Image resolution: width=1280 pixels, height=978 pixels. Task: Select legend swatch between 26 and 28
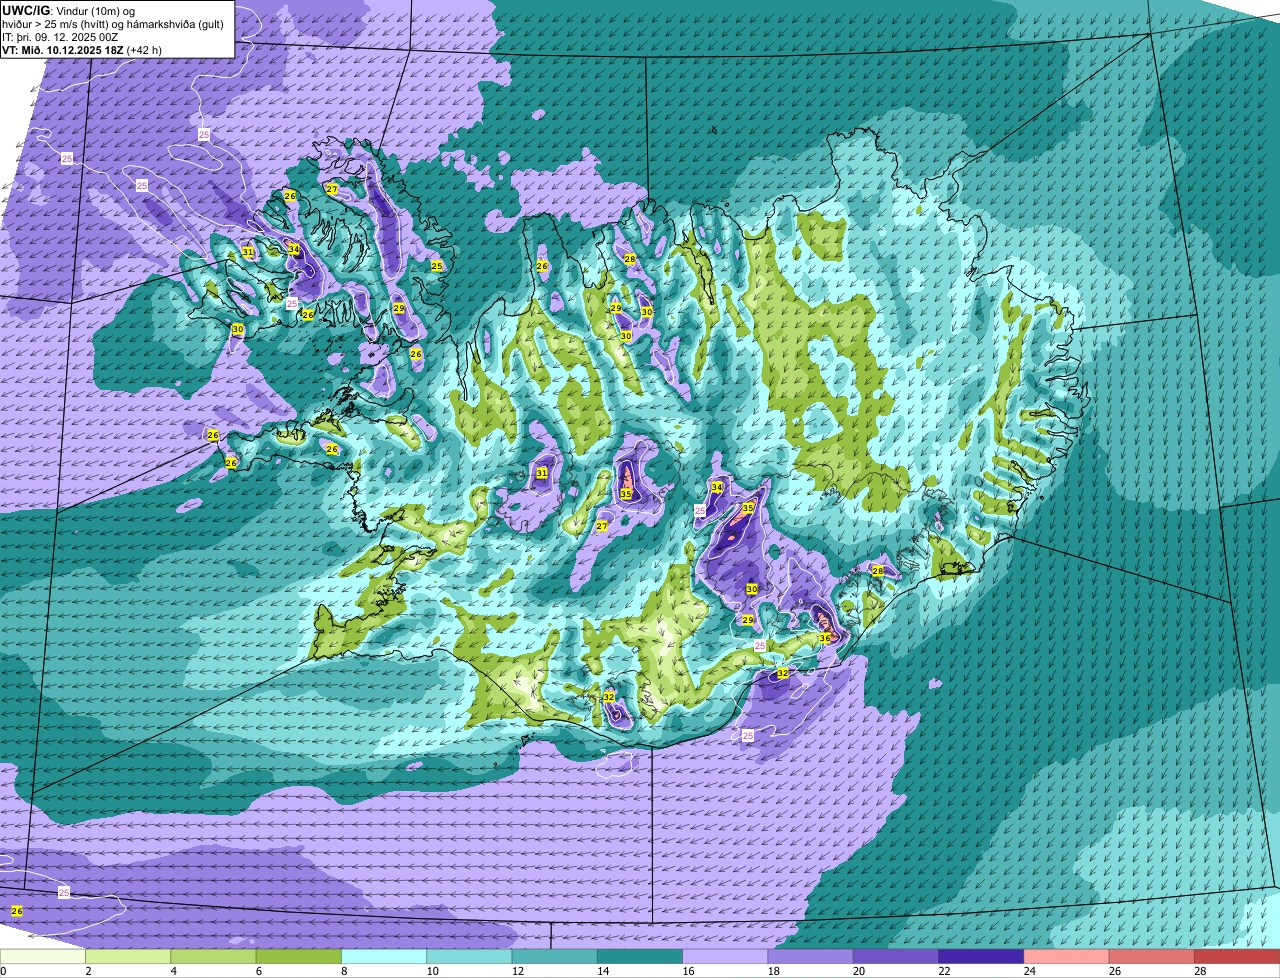click(1152, 956)
